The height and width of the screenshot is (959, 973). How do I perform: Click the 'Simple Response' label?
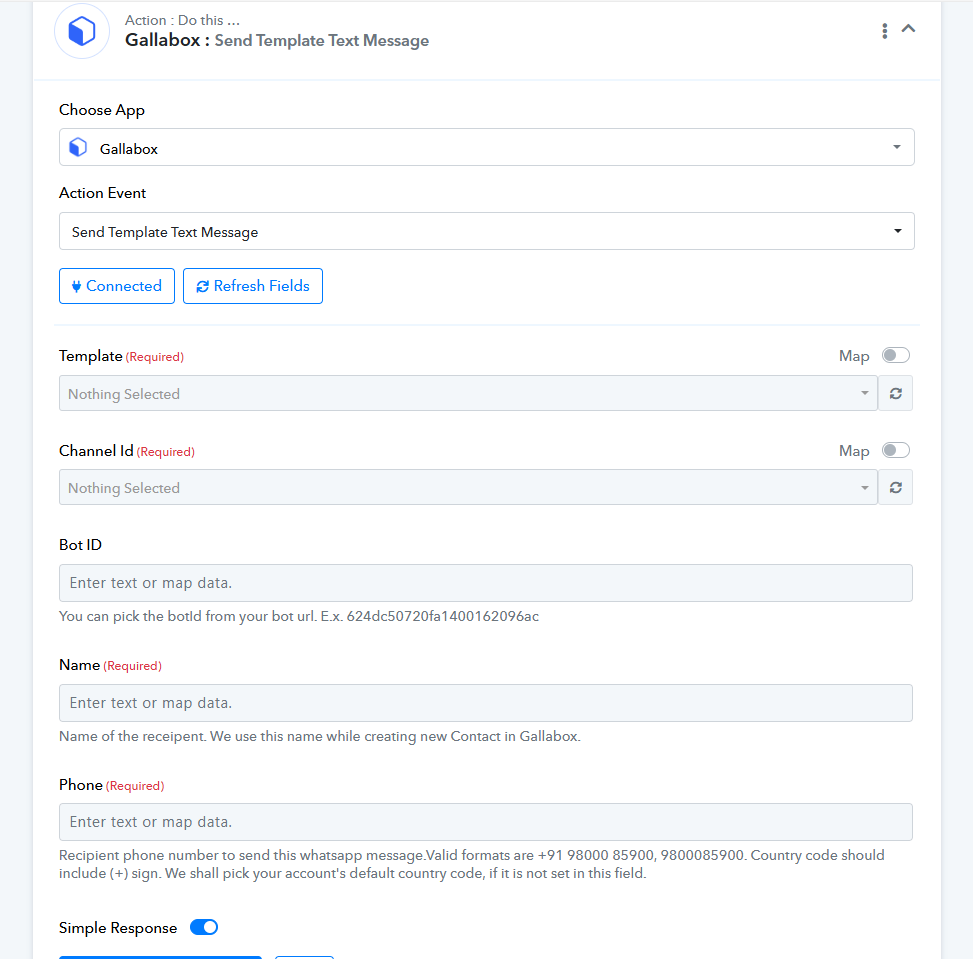(x=118, y=928)
